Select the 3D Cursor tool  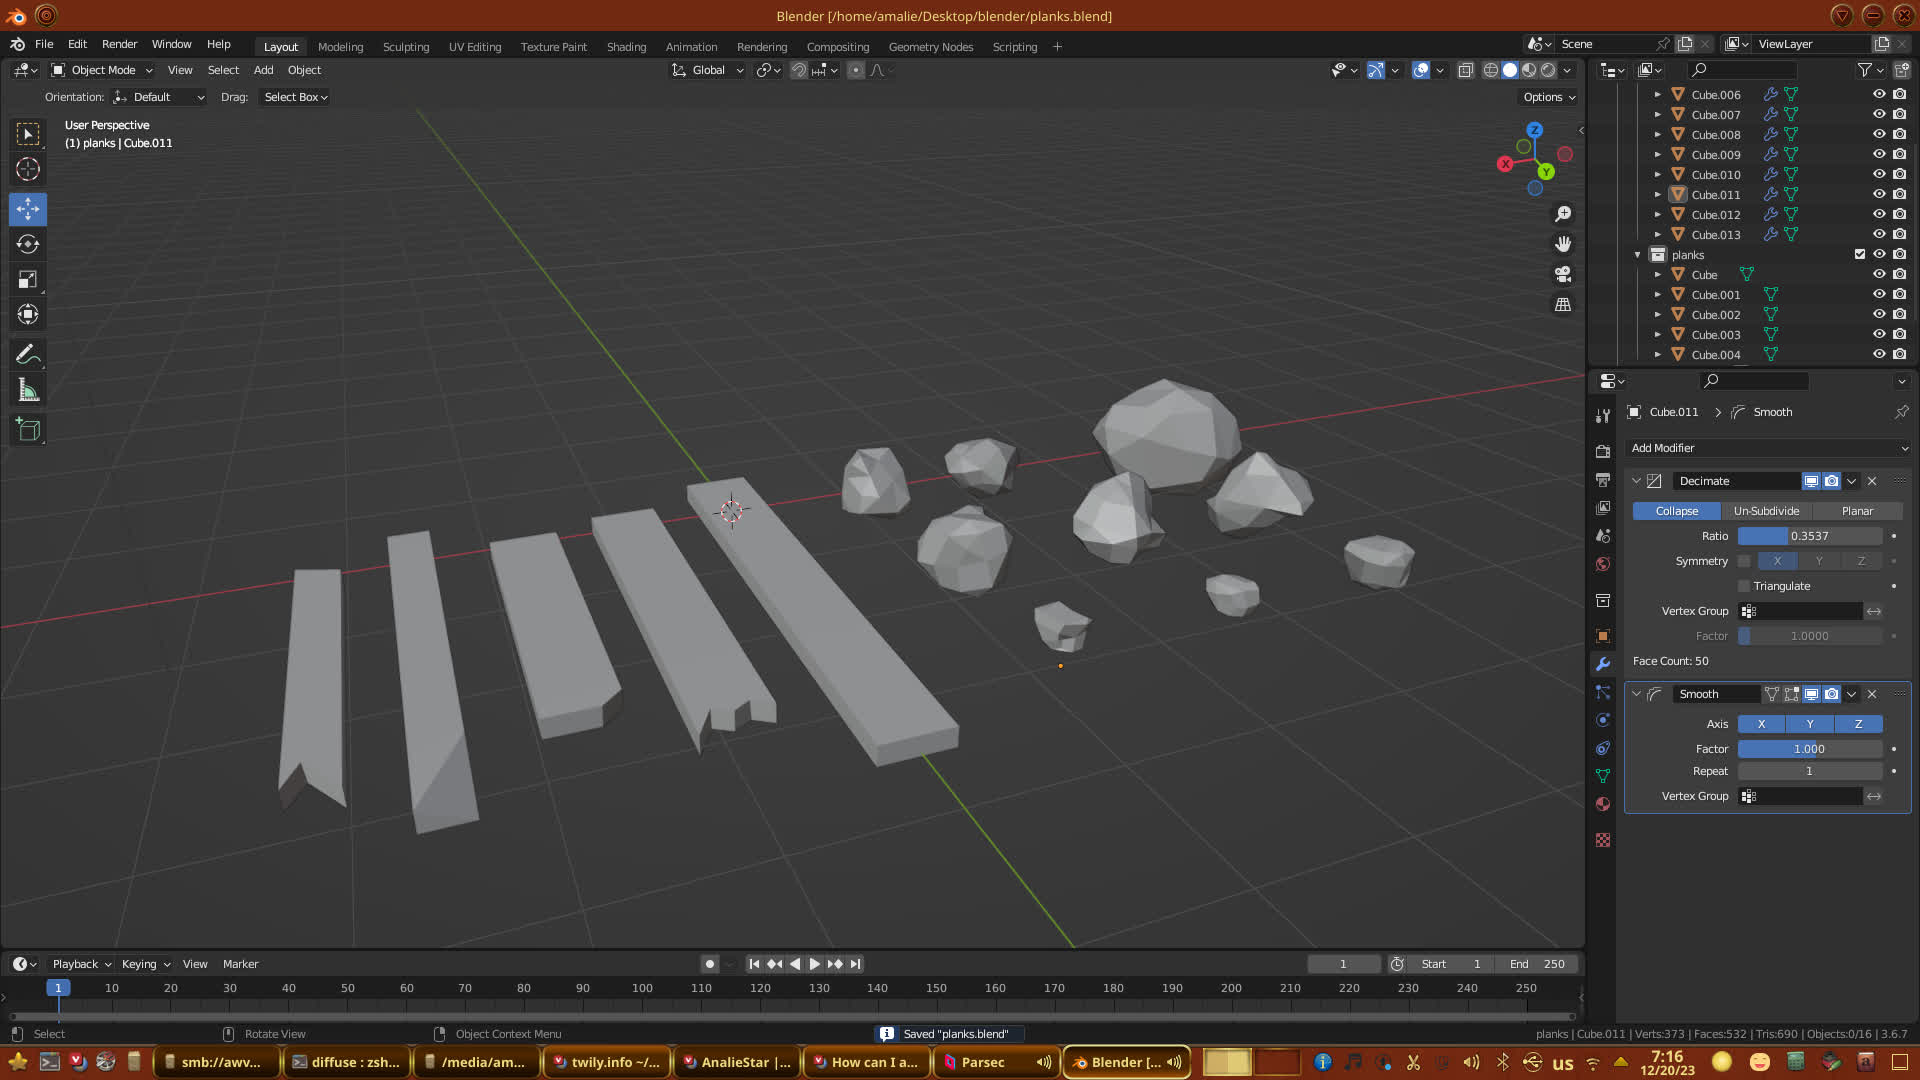pyautogui.click(x=28, y=169)
